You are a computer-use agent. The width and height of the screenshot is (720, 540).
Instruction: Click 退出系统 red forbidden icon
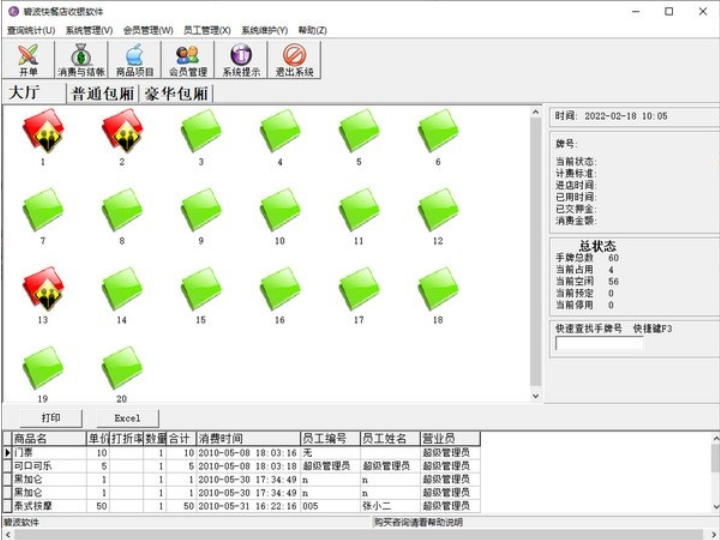[x=294, y=60]
